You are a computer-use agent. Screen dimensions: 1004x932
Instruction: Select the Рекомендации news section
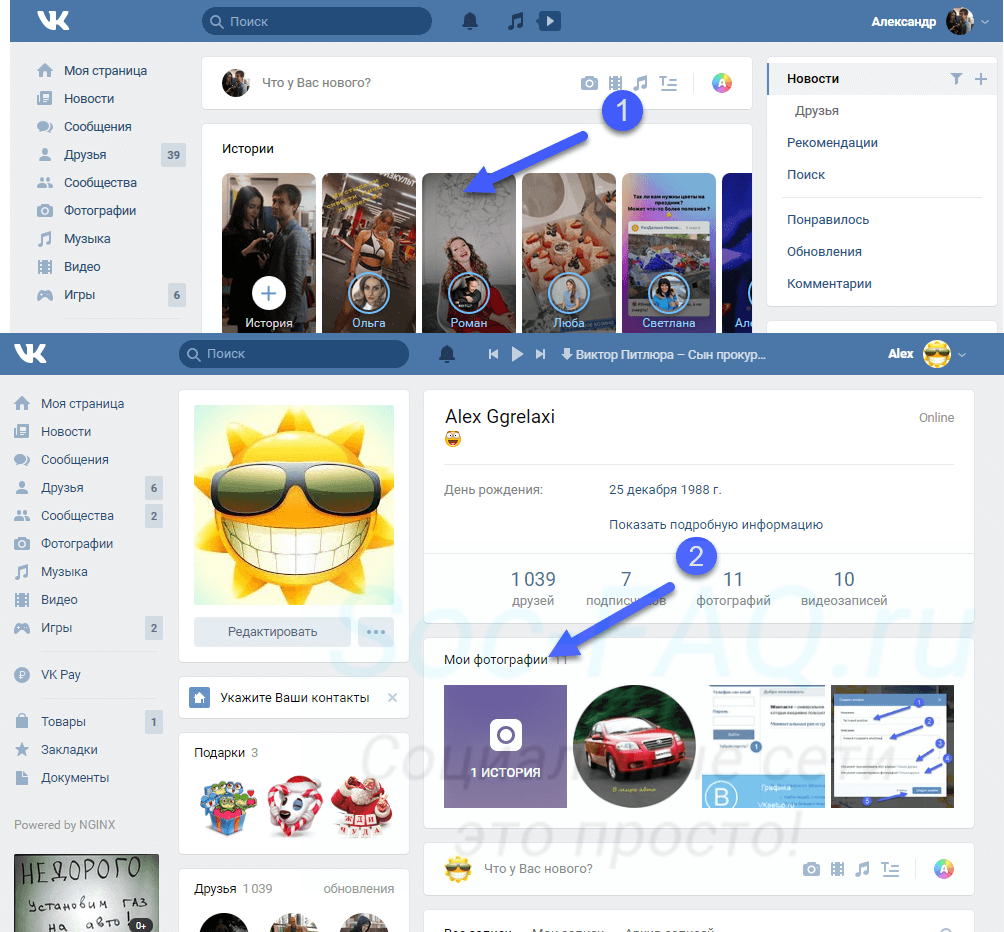[832, 143]
